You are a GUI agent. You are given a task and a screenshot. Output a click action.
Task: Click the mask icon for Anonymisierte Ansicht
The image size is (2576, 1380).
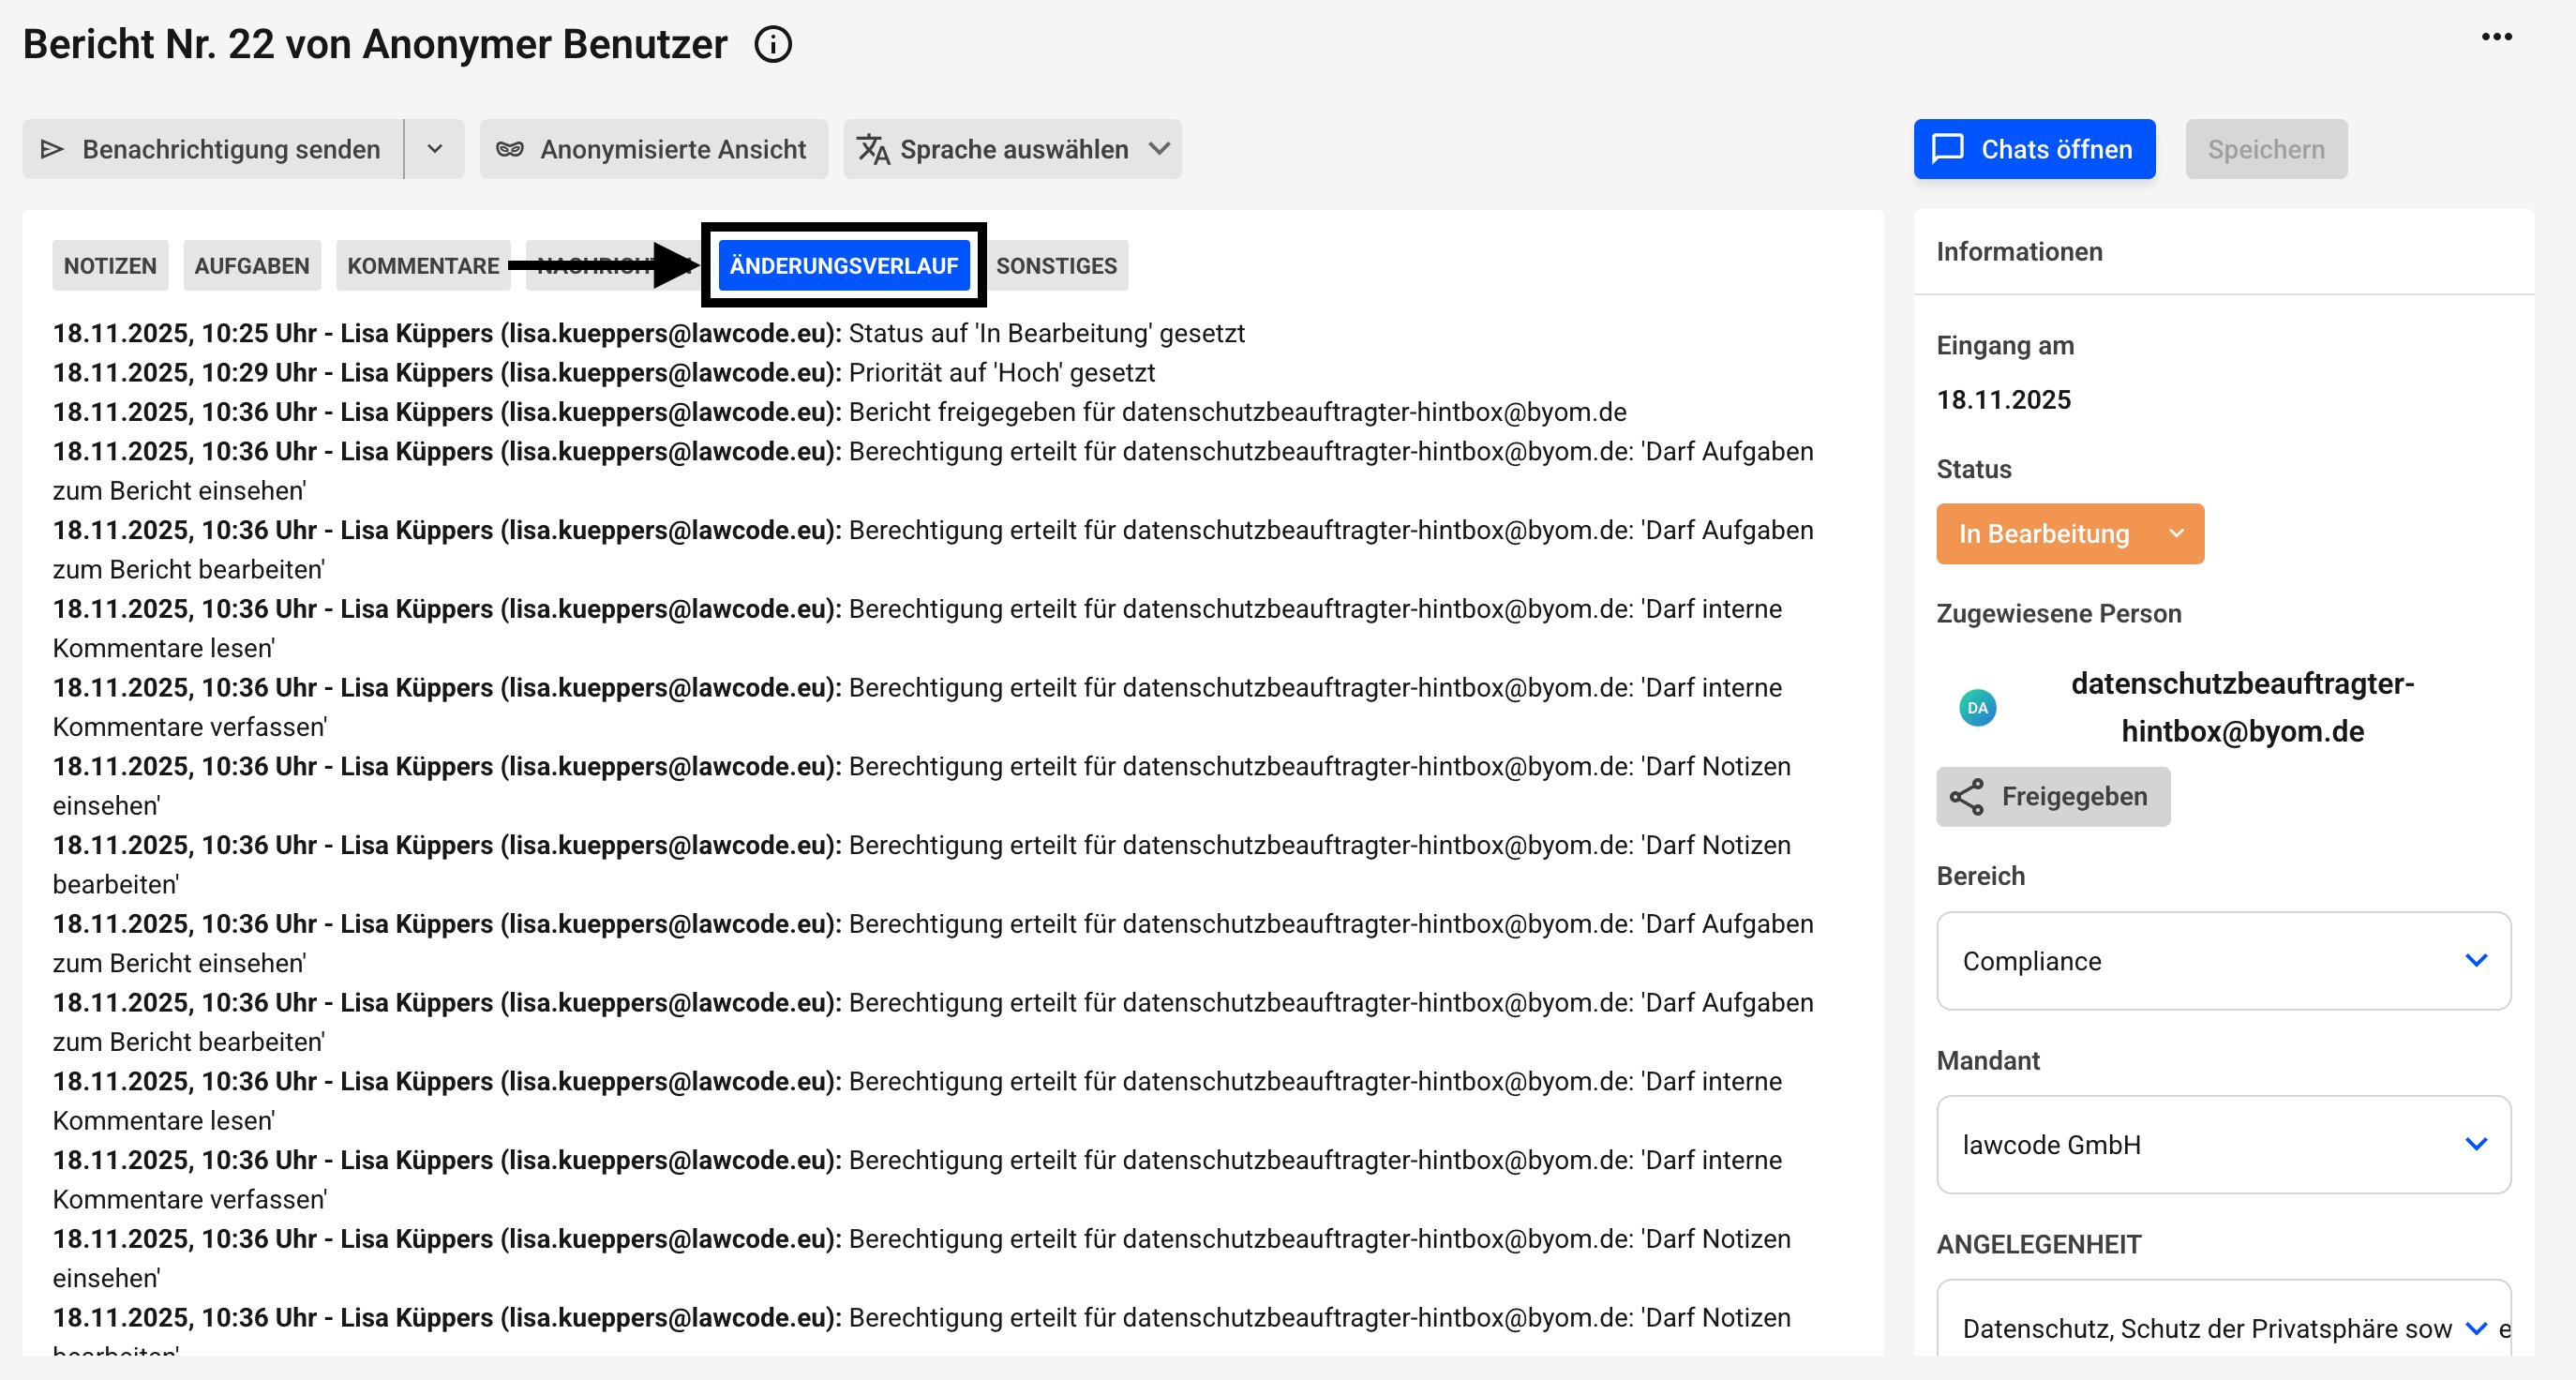[x=510, y=149]
